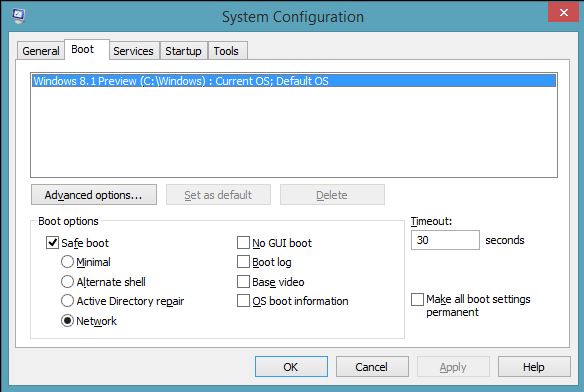Check Make all boot settings permanent
The height and width of the screenshot is (392, 584).
[x=417, y=299]
